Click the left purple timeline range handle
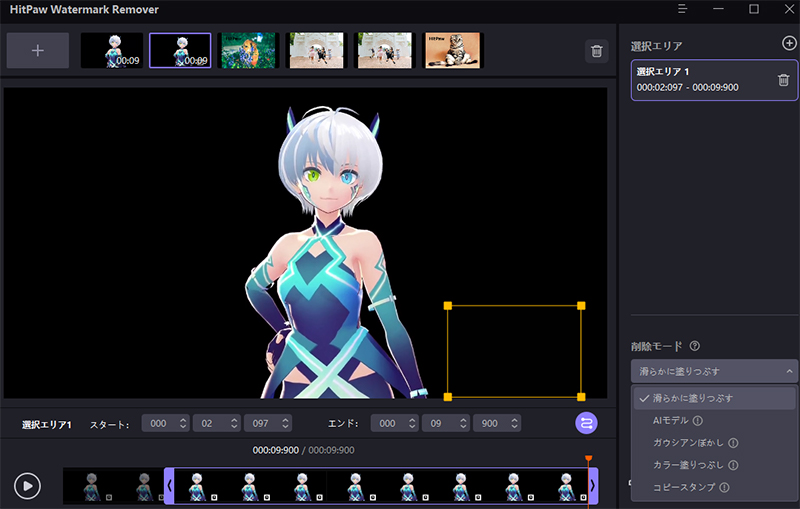 tap(169, 486)
